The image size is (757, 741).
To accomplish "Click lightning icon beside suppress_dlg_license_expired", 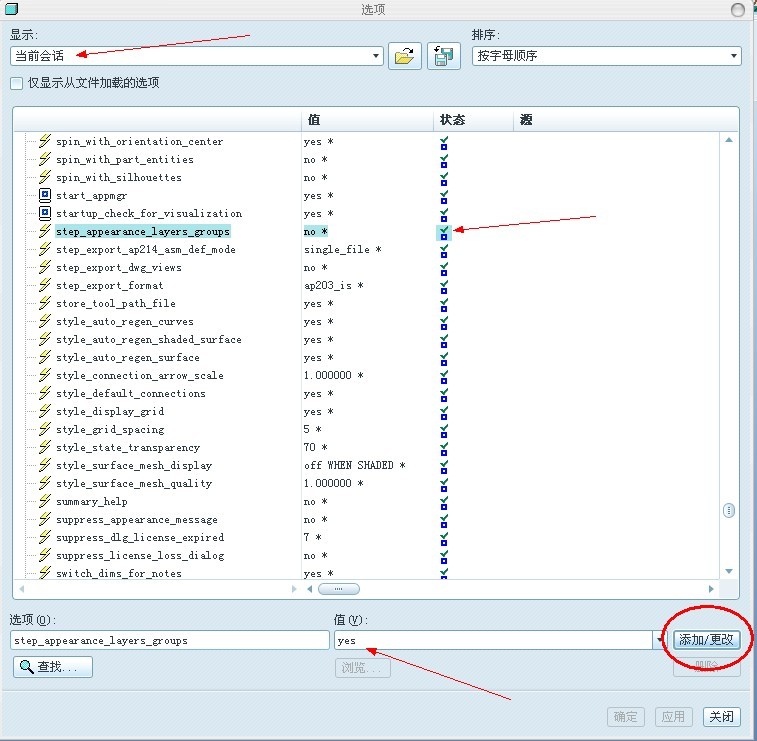I will click(45, 537).
